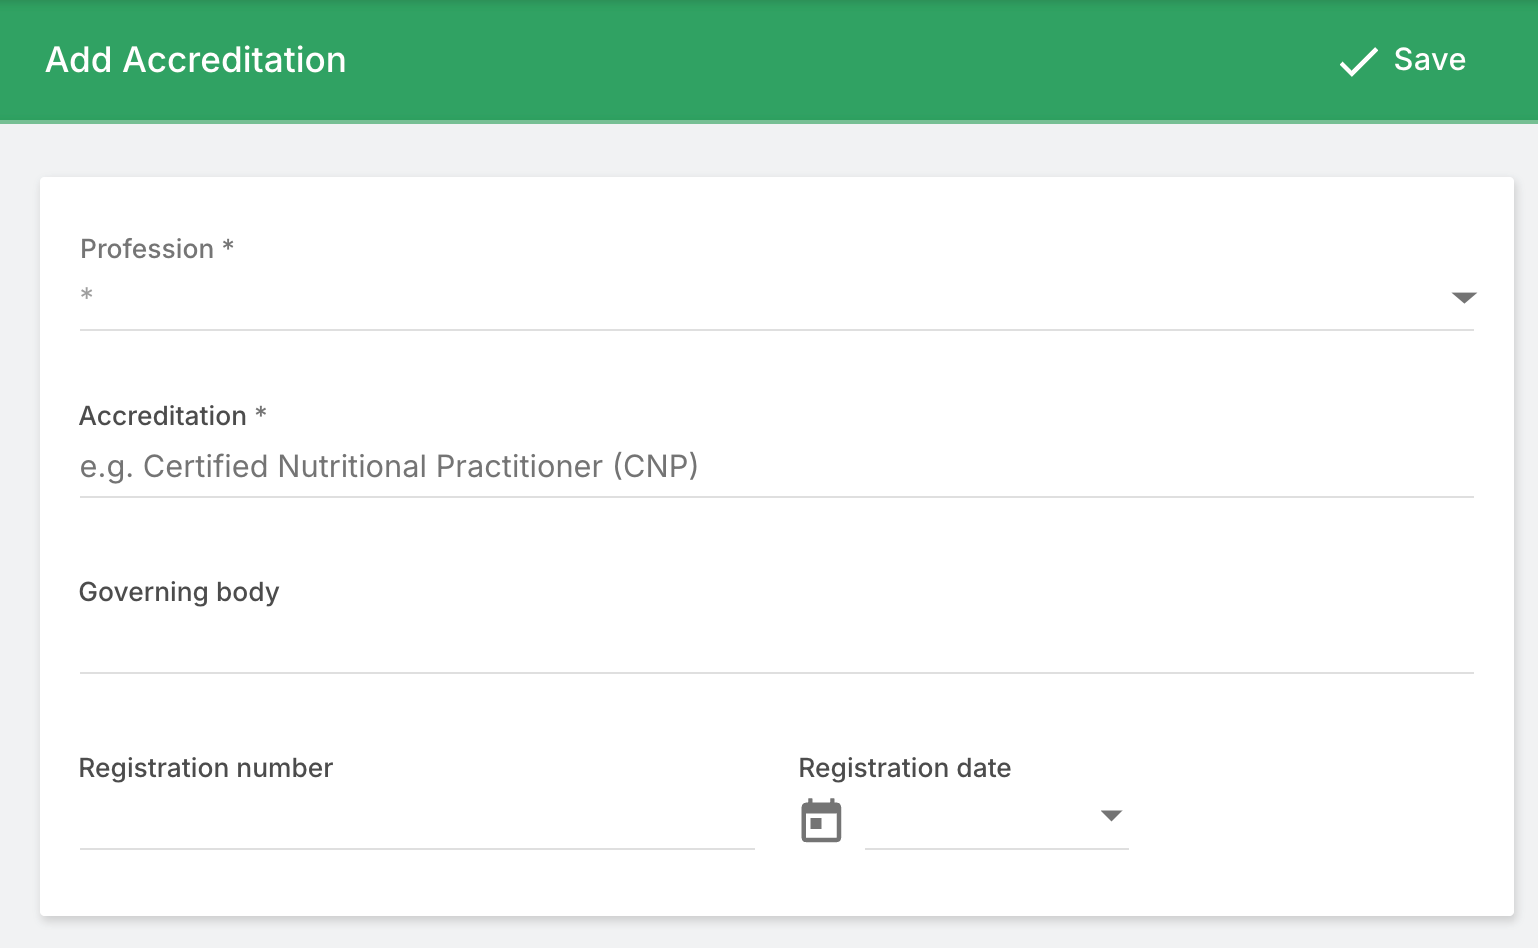Select the Registration number input field
Viewport: 1538px width, 948px height.
416,822
